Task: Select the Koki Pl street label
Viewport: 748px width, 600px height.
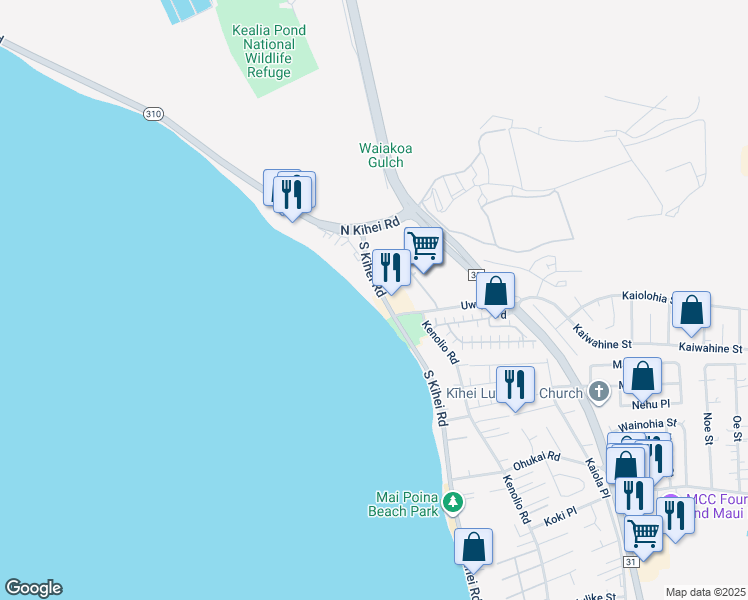Action: tap(561, 517)
